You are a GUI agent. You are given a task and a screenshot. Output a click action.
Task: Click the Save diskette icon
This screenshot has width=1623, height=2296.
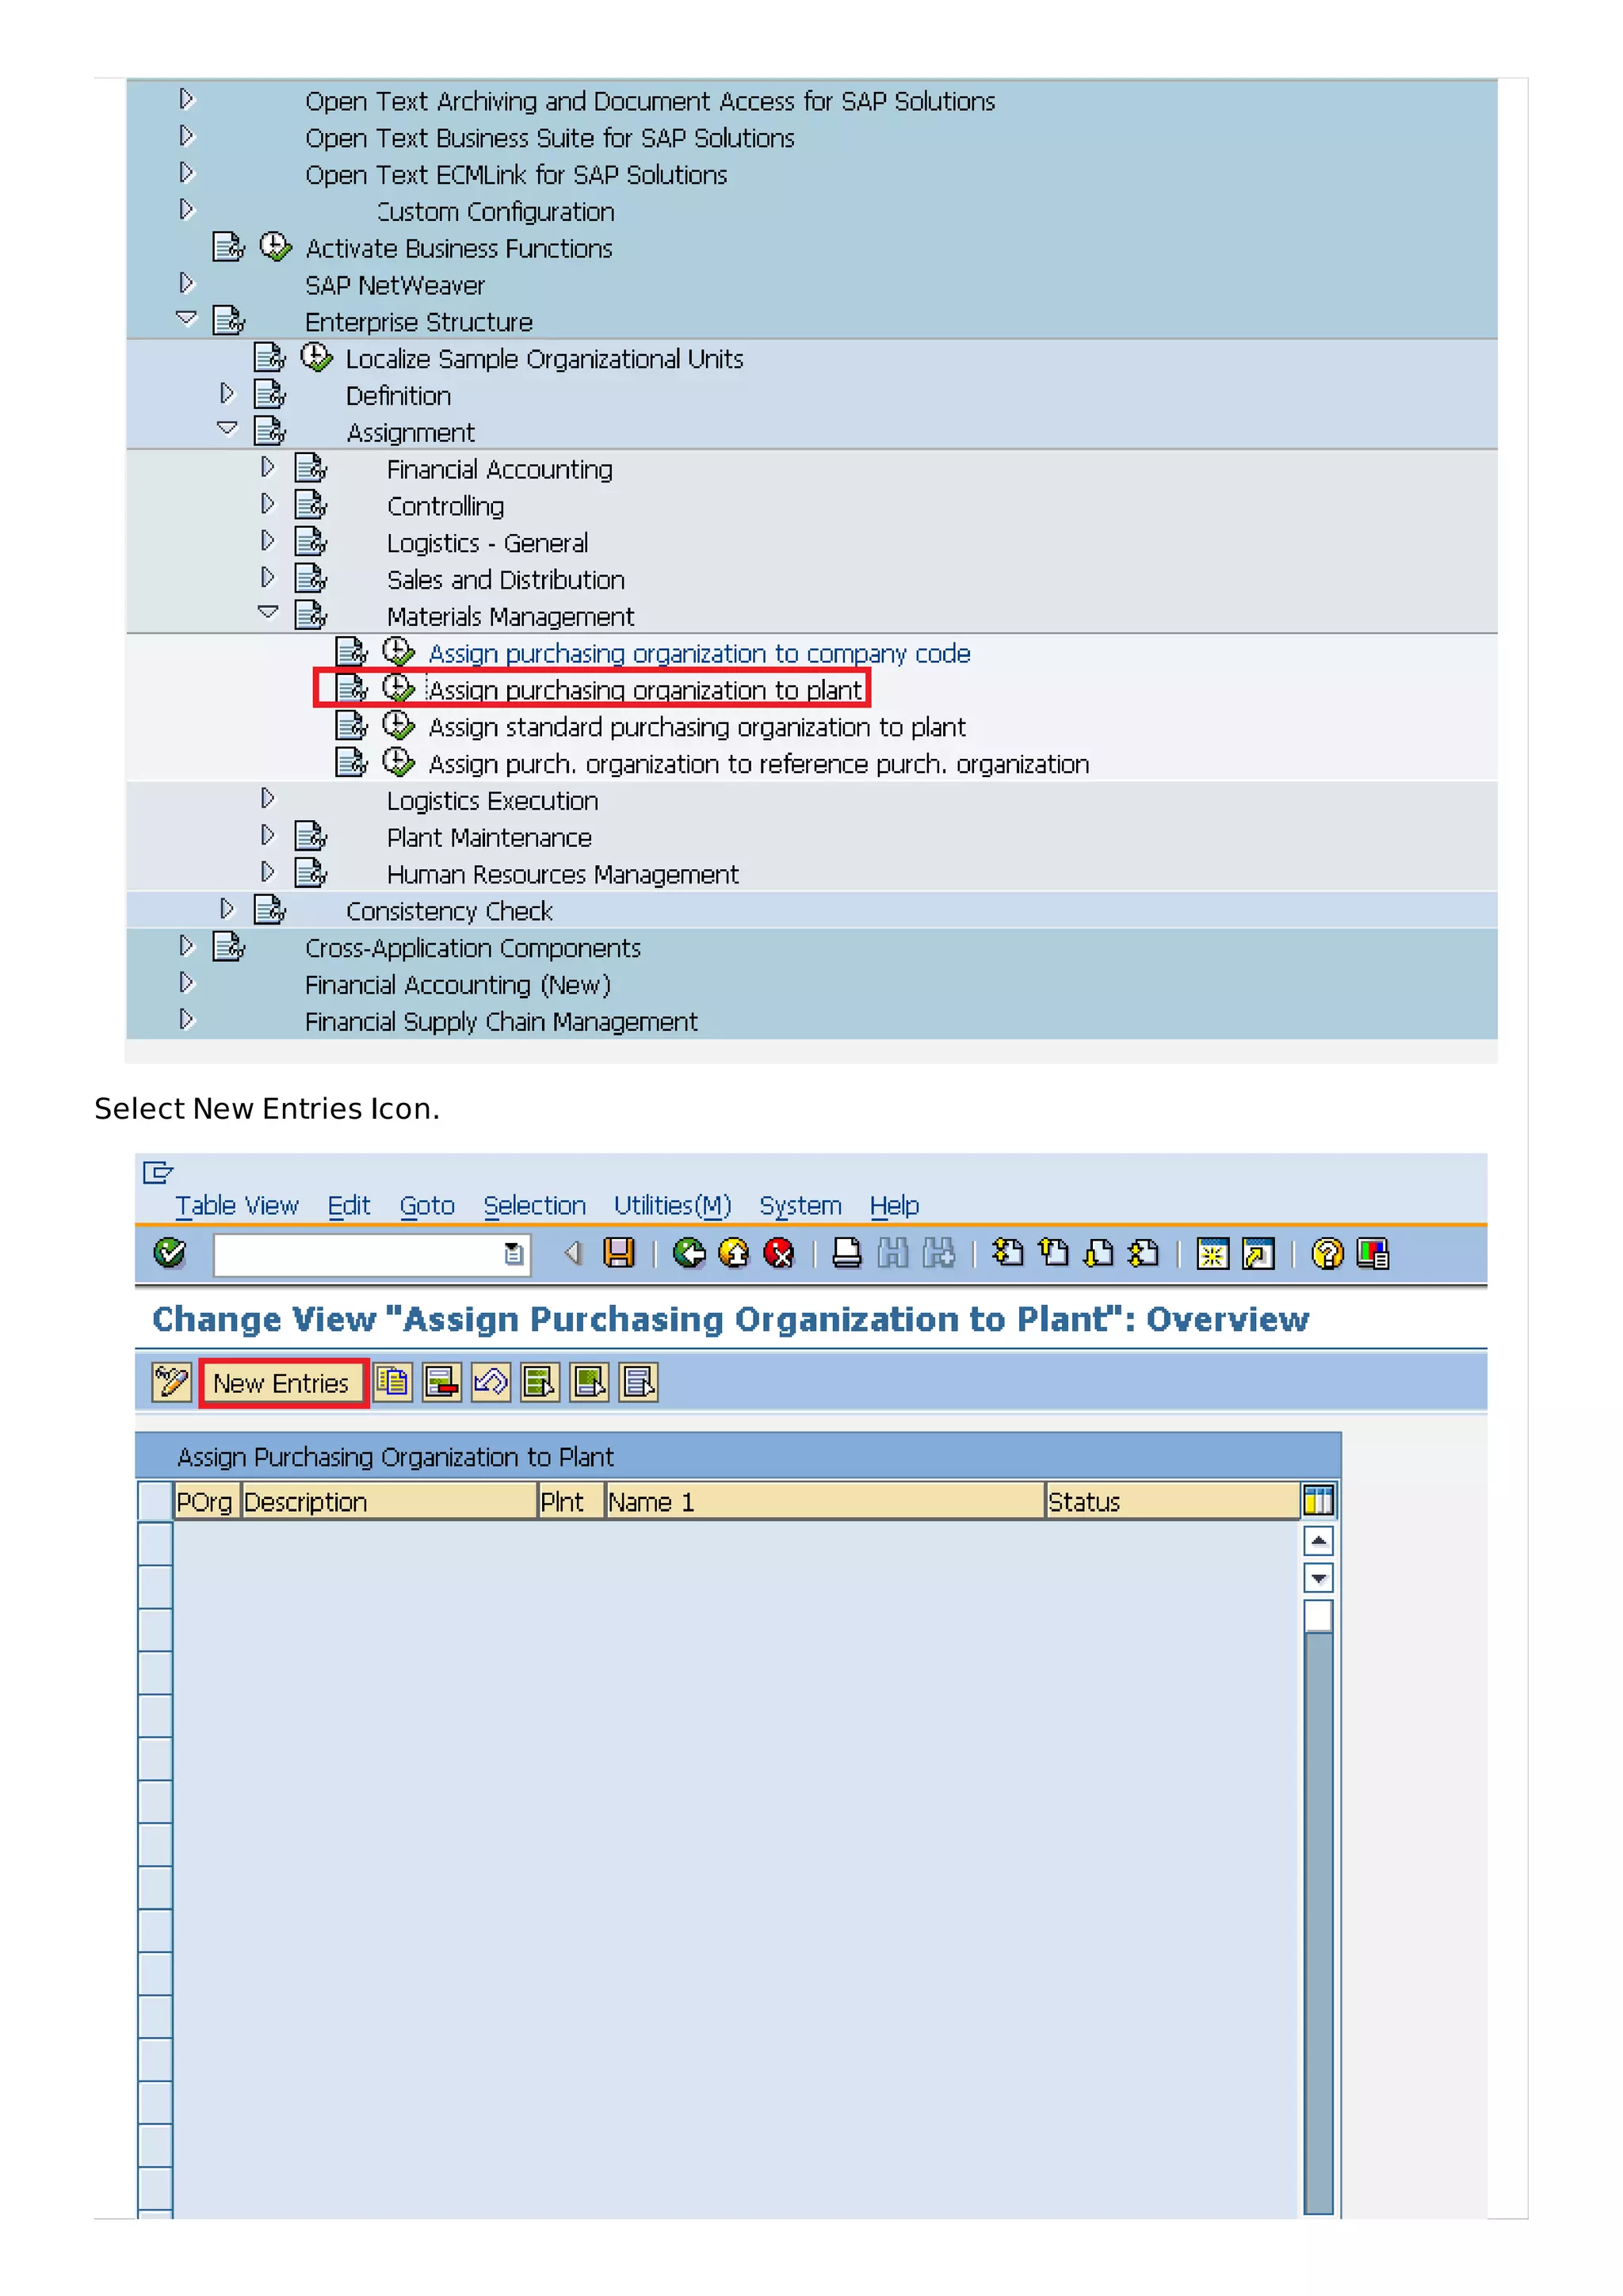[x=619, y=1253]
